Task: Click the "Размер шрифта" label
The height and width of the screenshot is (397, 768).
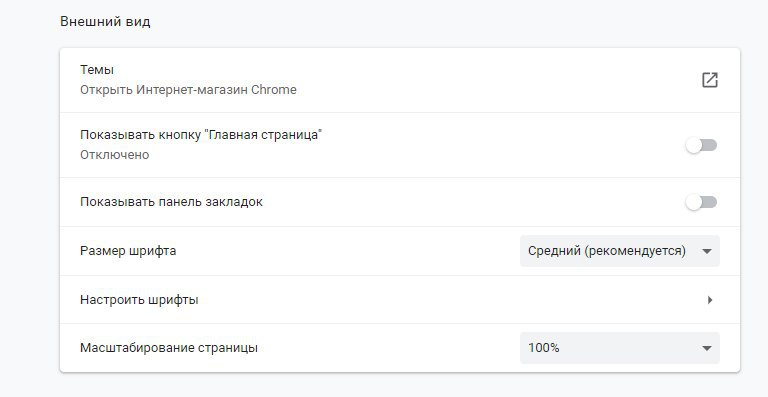Action: 128,251
